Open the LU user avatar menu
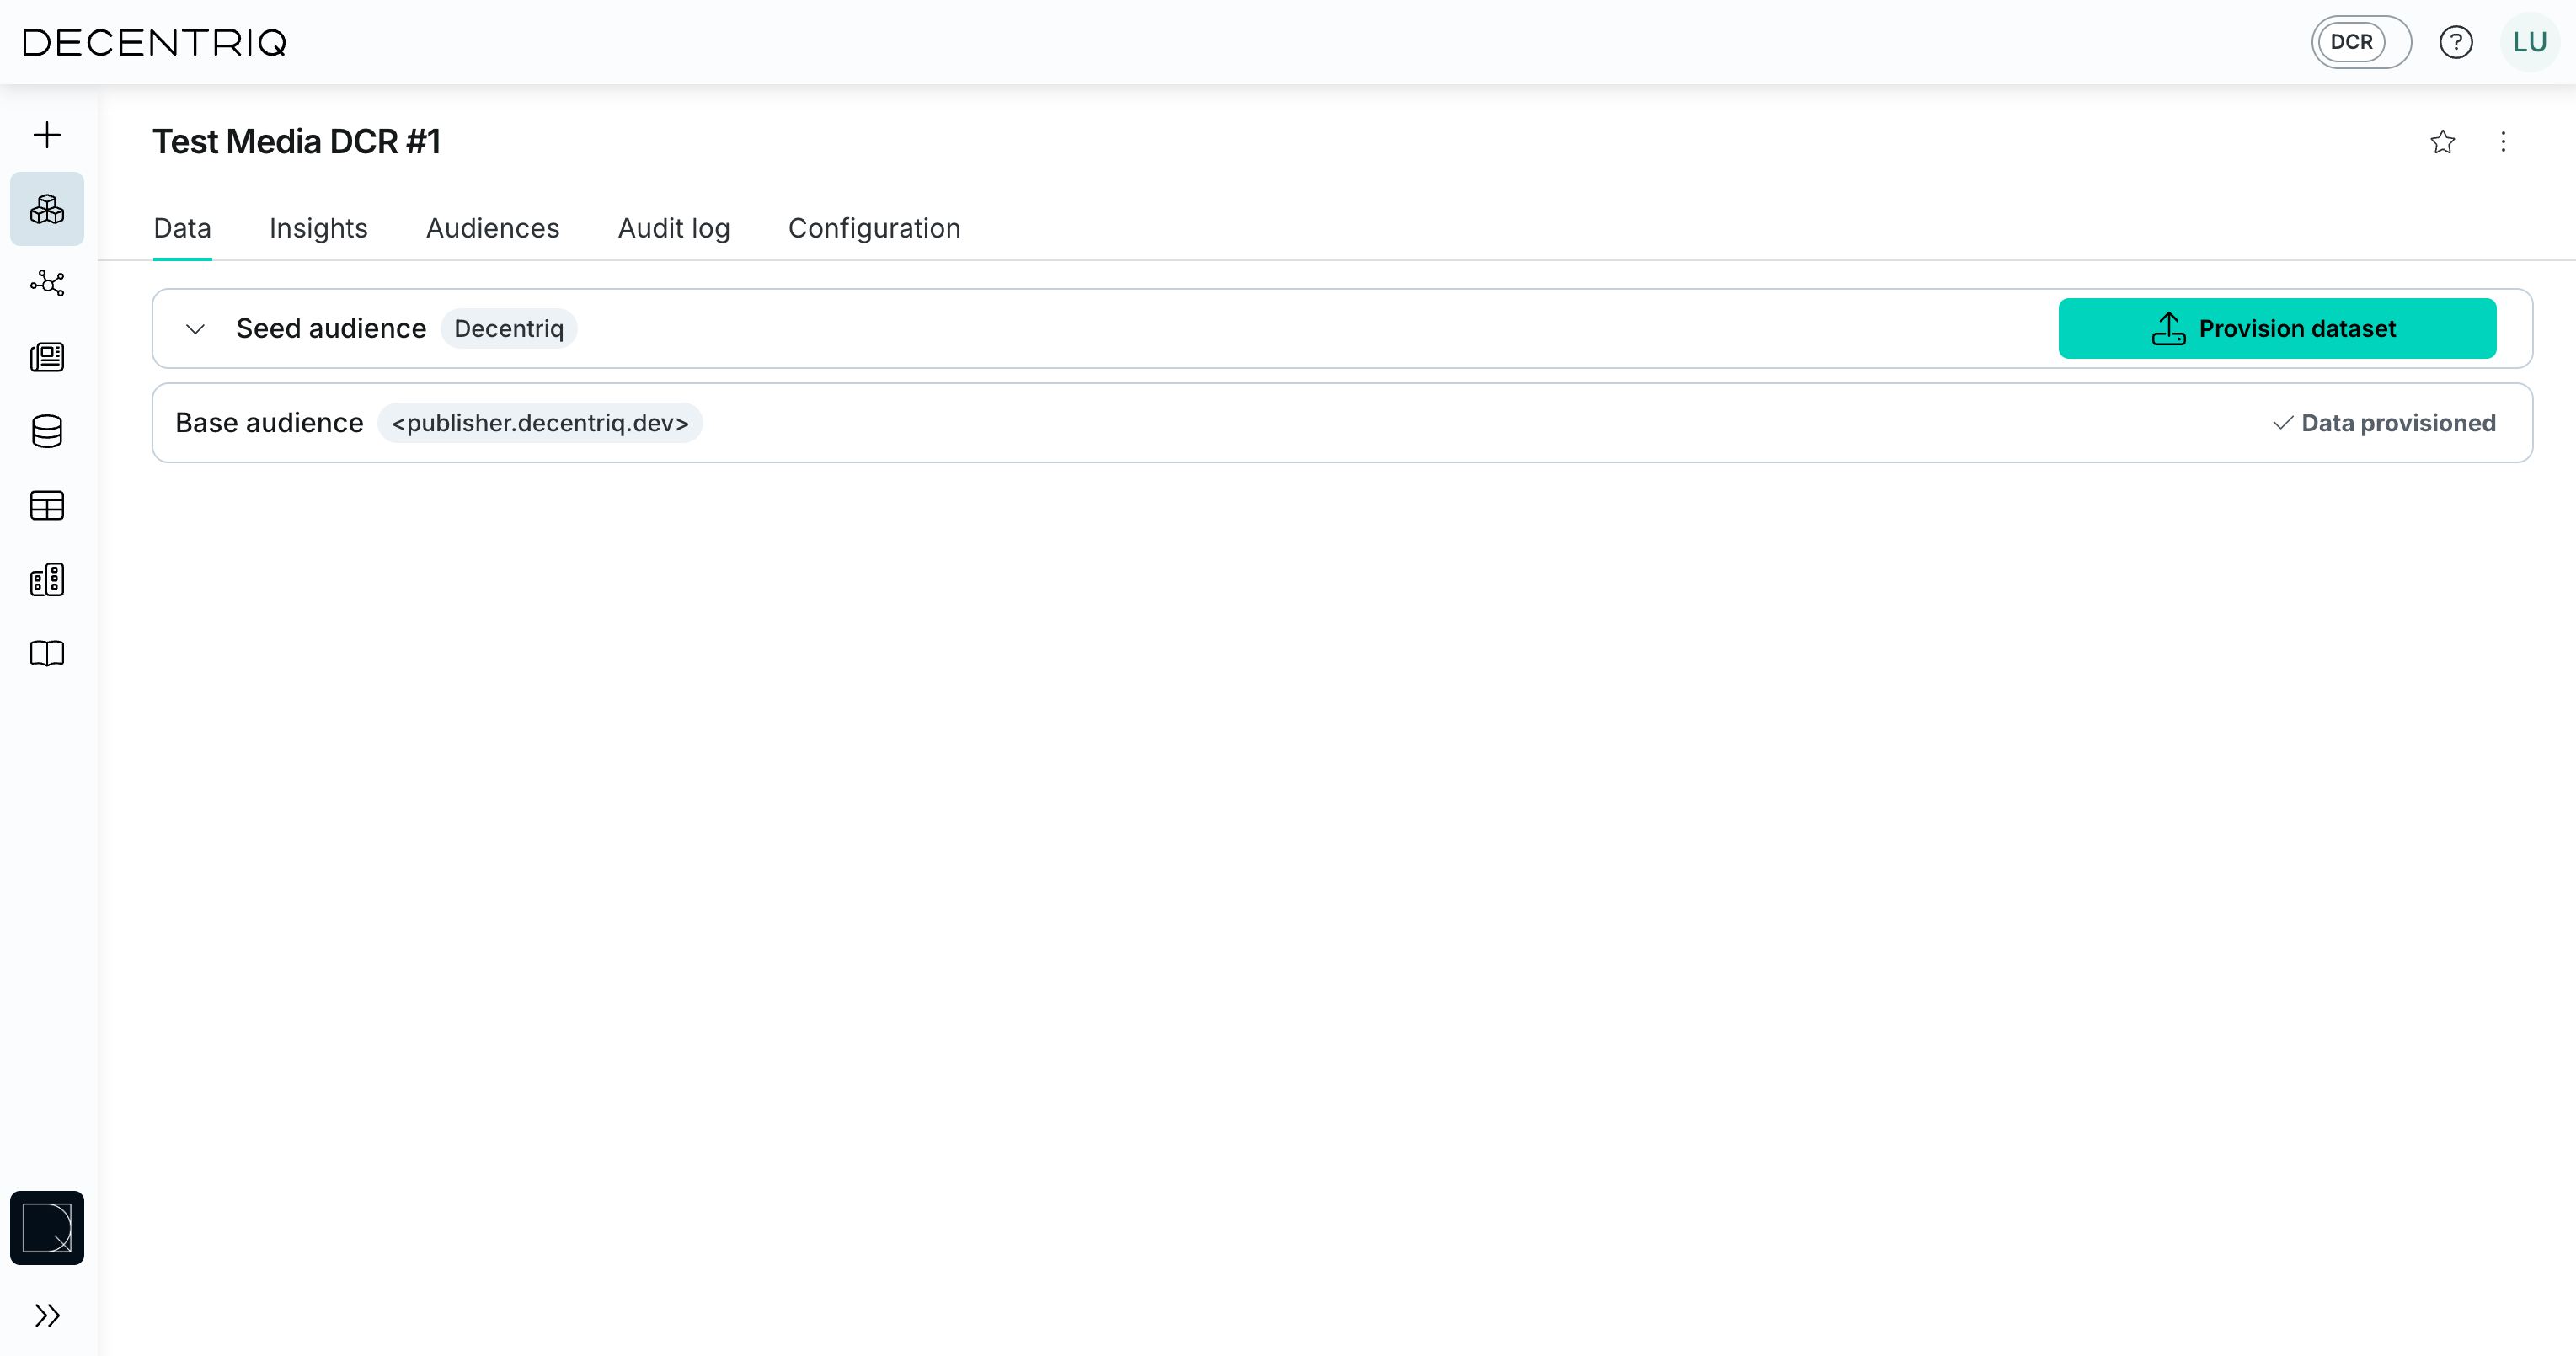2576x1356 pixels. 2529,42
